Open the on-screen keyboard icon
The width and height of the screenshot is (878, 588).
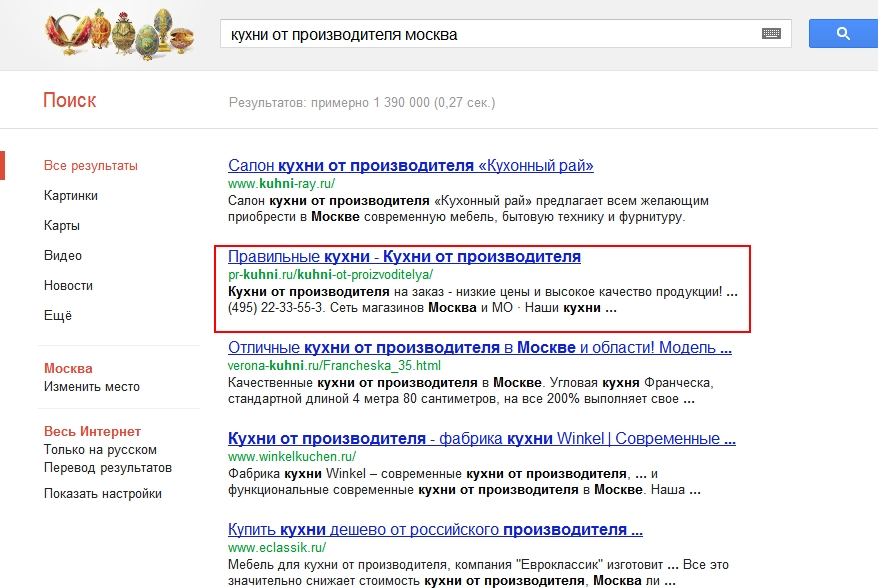771,34
